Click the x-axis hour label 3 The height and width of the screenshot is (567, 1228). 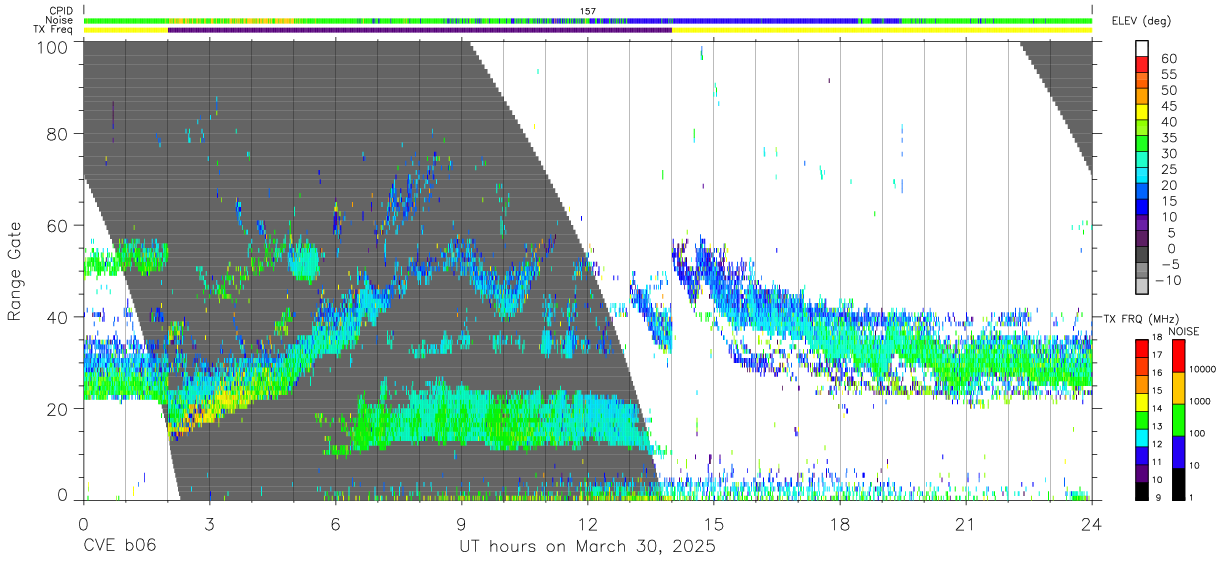(x=210, y=523)
